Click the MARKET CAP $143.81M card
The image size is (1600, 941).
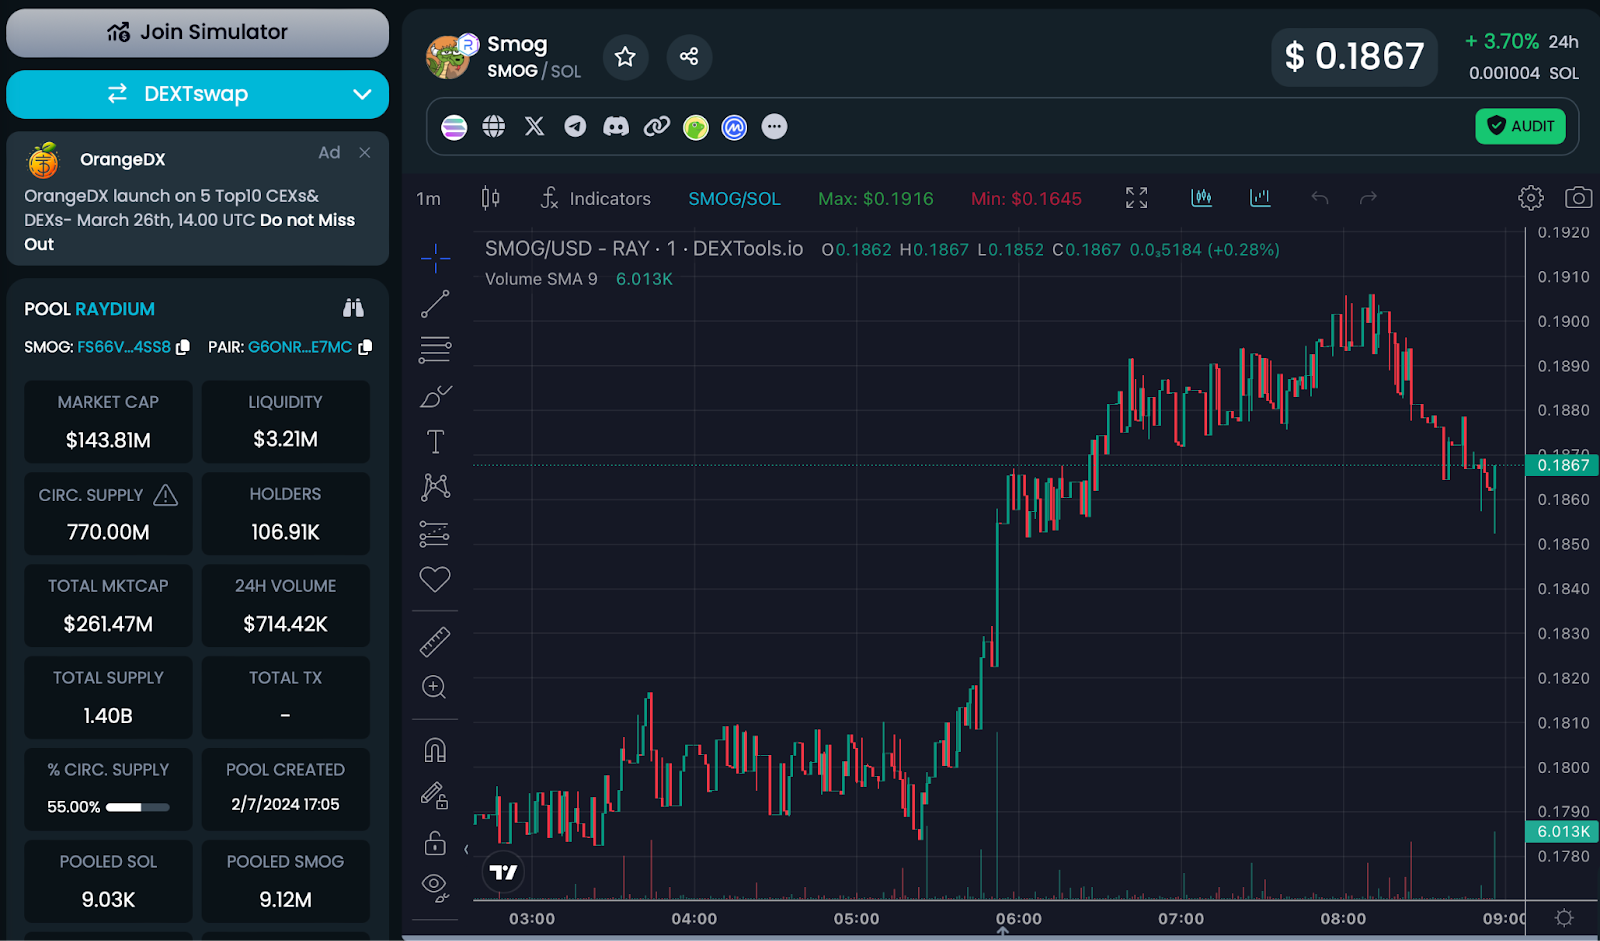[108, 421]
